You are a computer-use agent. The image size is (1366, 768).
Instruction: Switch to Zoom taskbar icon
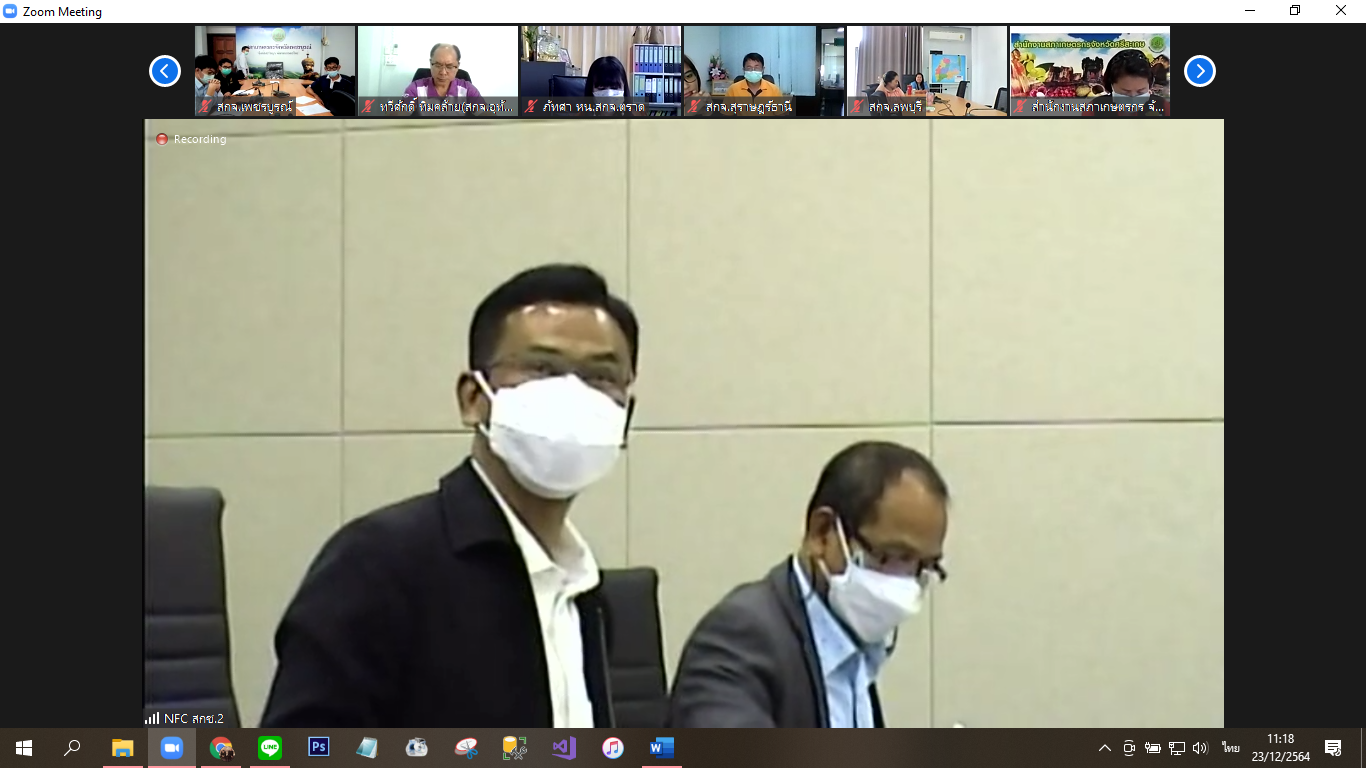click(x=172, y=747)
